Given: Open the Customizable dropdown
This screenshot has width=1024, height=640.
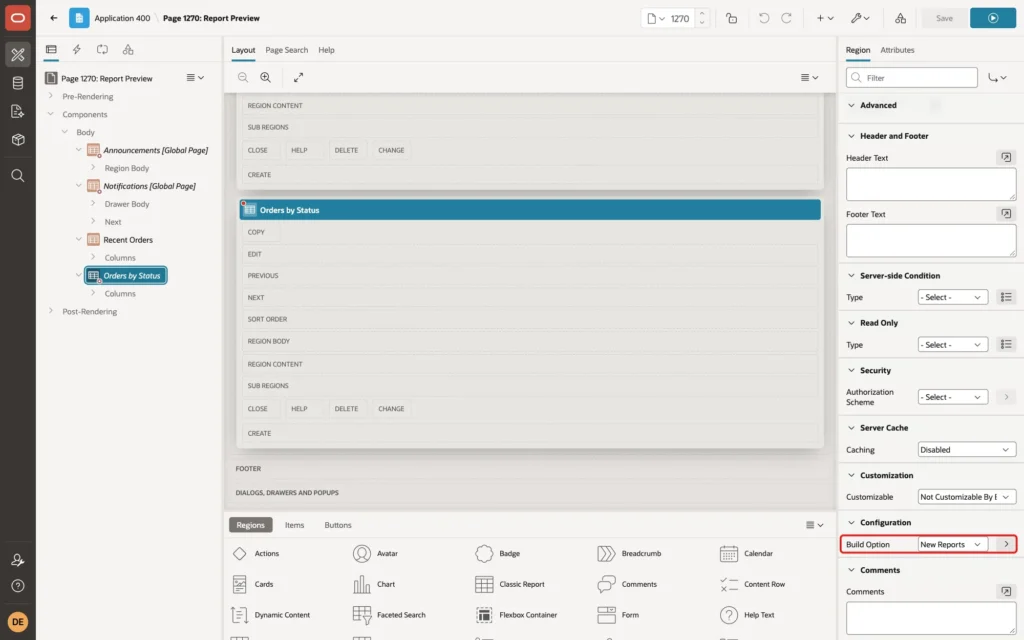Looking at the screenshot, I should (966, 497).
